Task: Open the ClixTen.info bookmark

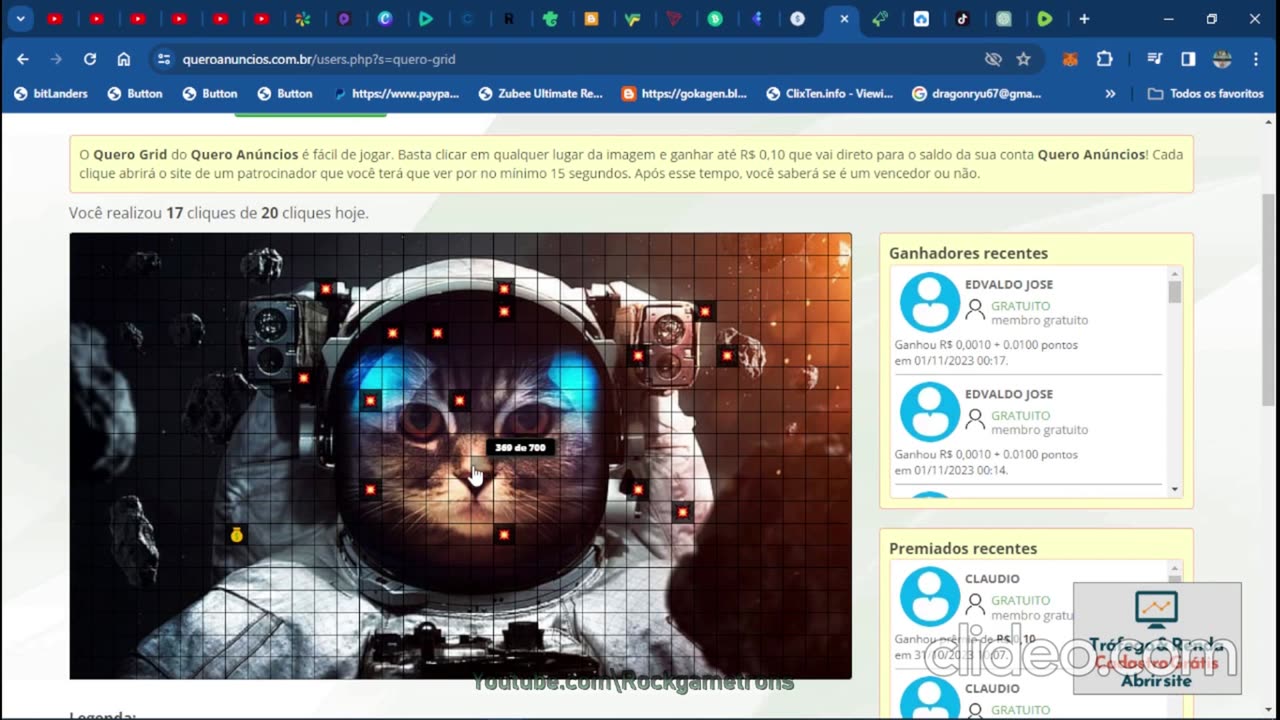Action: tap(829, 93)
